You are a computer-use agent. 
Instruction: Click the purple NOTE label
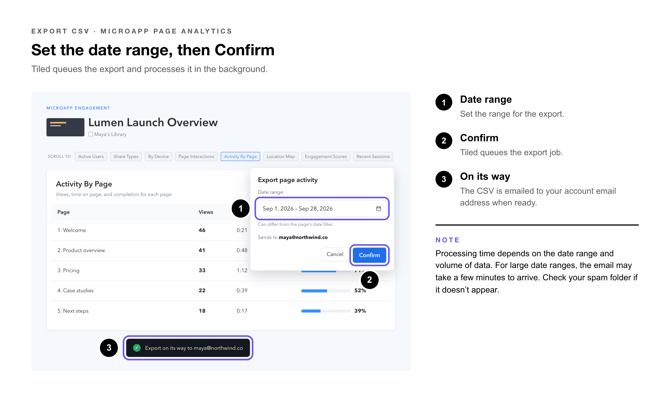click(447, 240)
